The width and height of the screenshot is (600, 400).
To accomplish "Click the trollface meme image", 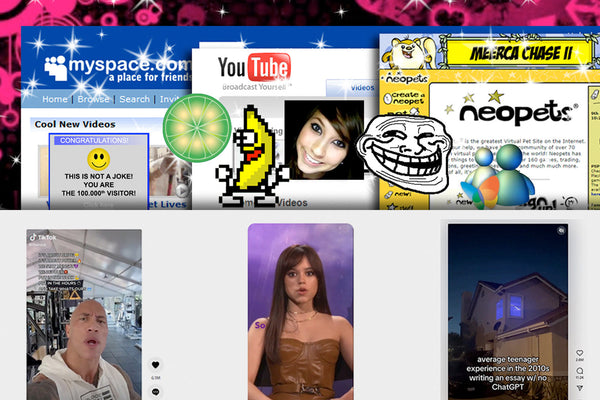I will tap(405, 153).
